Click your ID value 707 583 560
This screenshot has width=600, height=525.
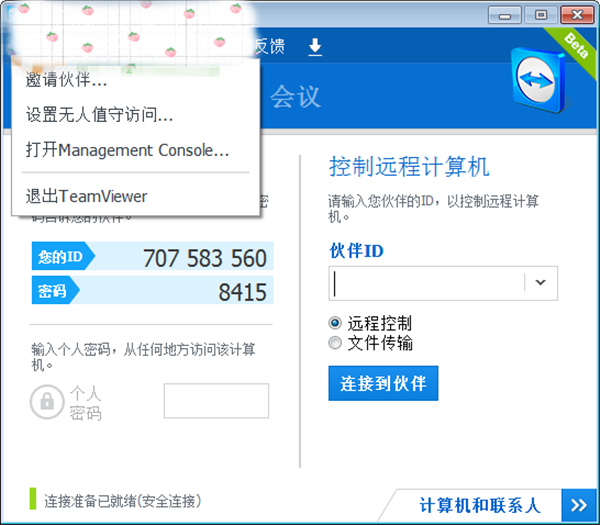click(205, 258)
